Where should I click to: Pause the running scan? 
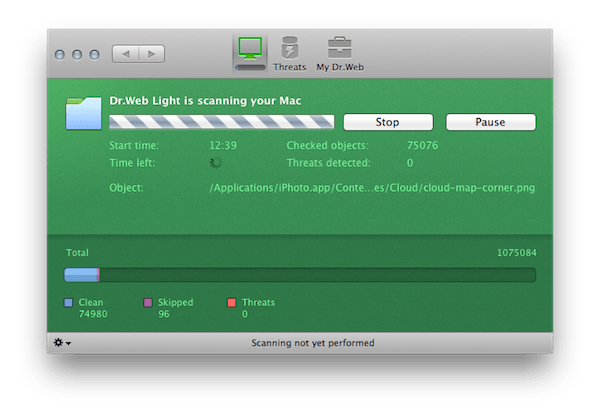coord(491,122)
